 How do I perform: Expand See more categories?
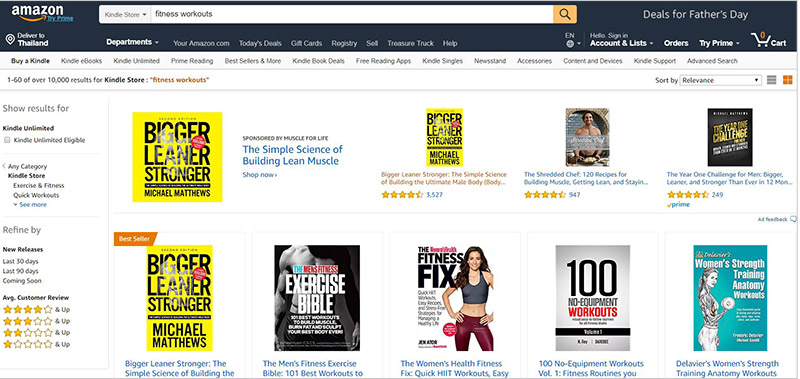coord(30,205)
